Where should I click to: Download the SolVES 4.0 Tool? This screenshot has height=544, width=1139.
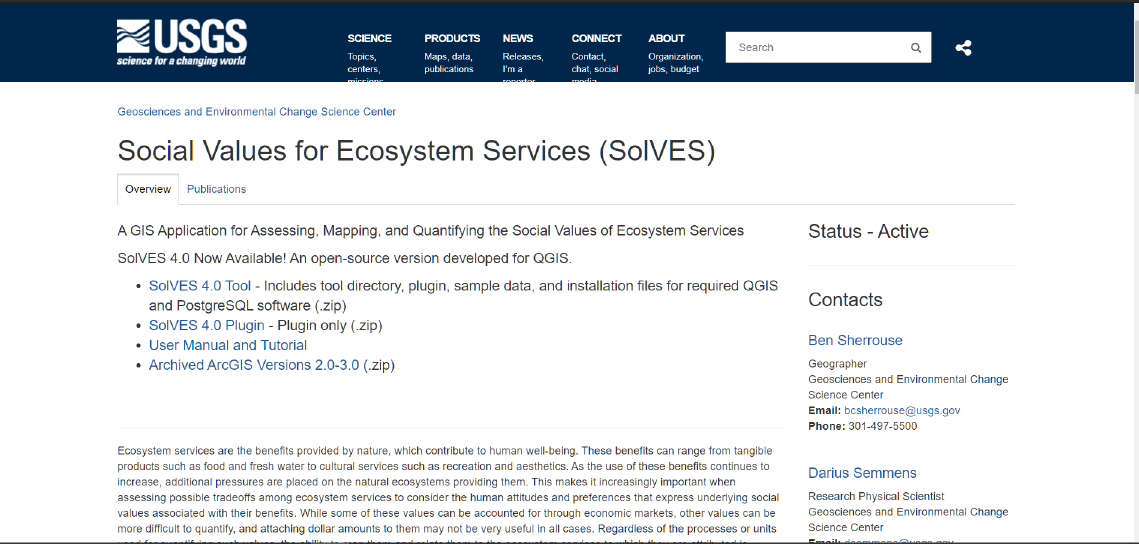click(200, 286)
